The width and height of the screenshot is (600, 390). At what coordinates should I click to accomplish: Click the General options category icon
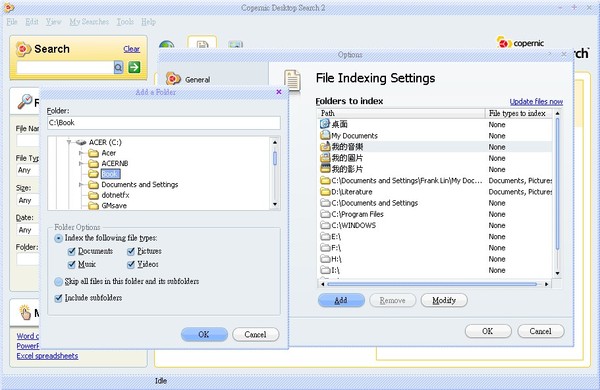[x=173, y=78]
